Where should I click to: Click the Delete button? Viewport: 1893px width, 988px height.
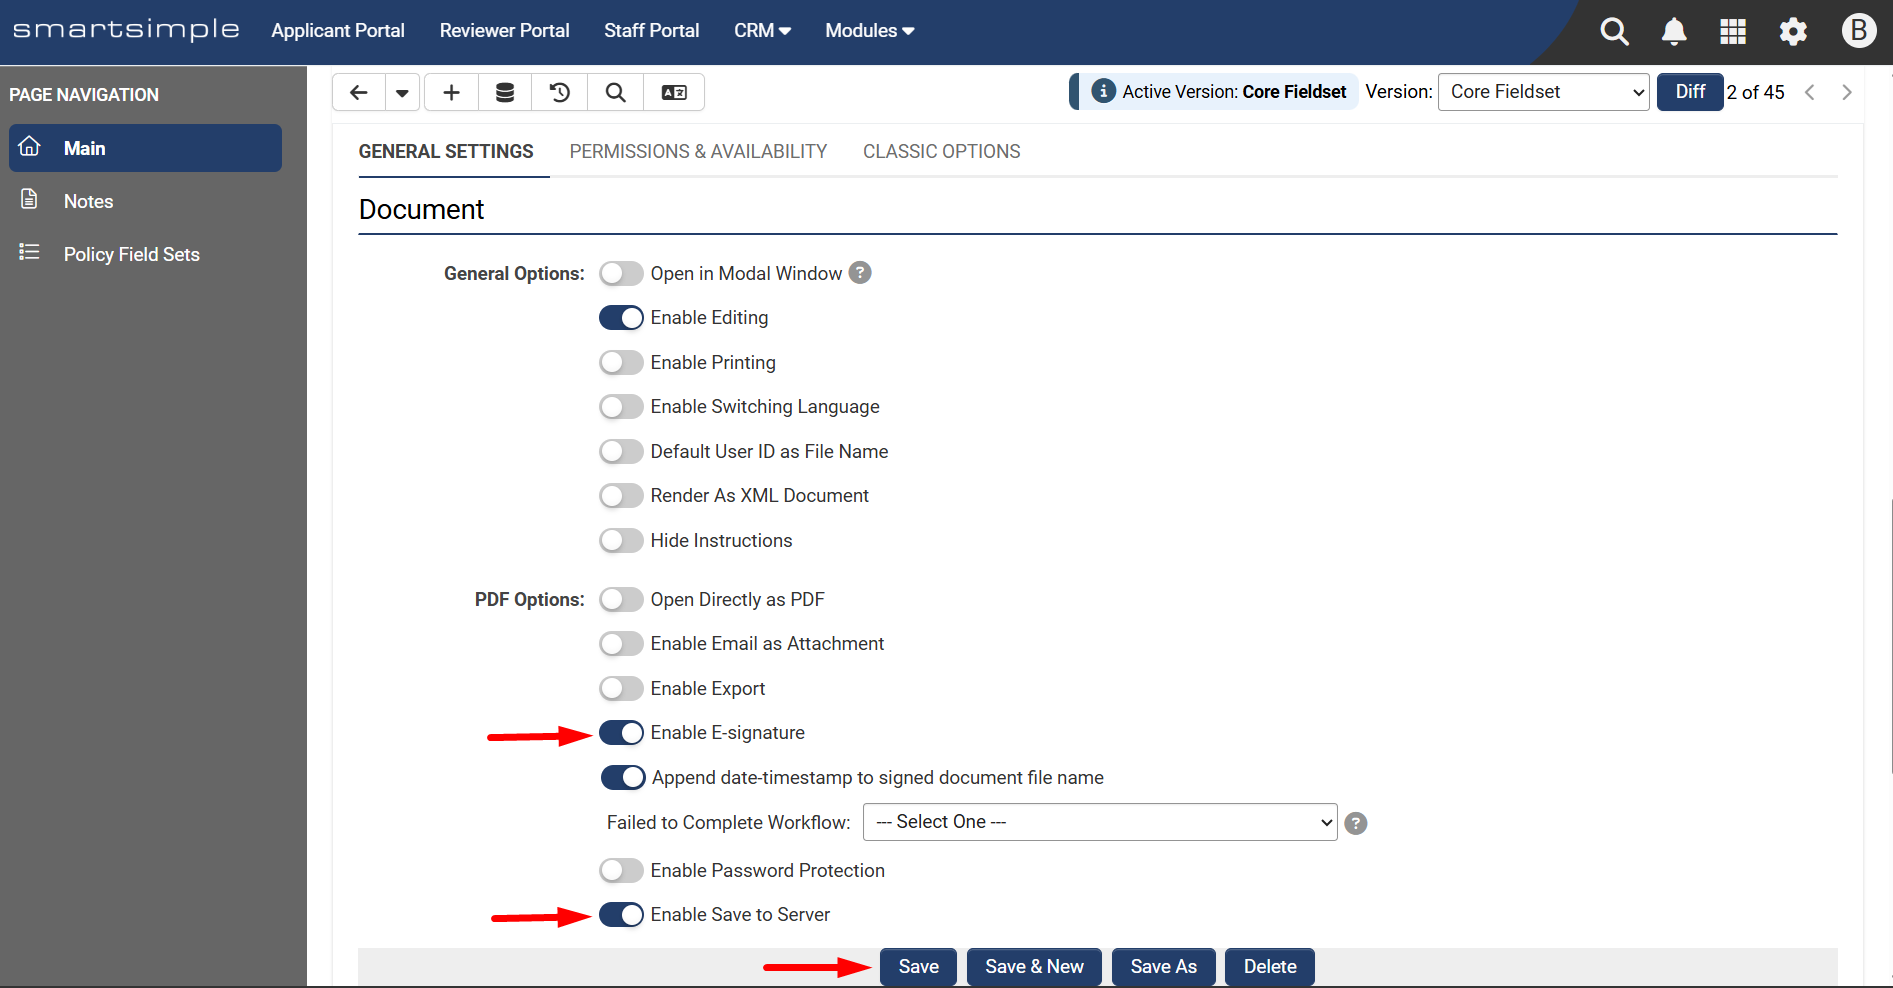pyautogui.click(x=1270, y=967)
